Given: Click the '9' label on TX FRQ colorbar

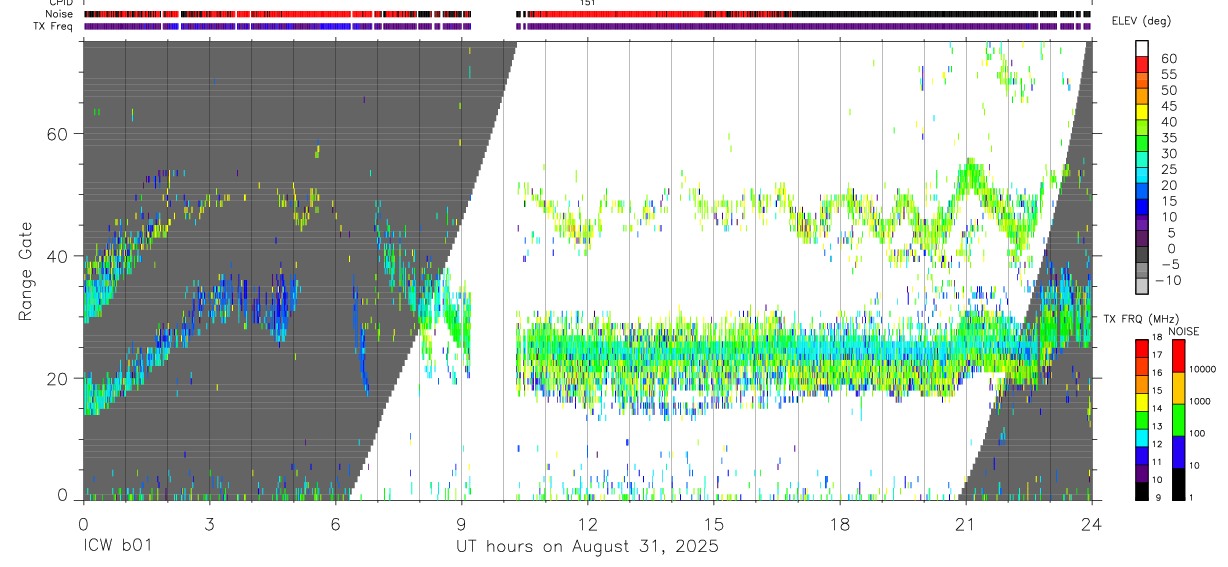Looking at the screenshot, I should (1156, 498).
